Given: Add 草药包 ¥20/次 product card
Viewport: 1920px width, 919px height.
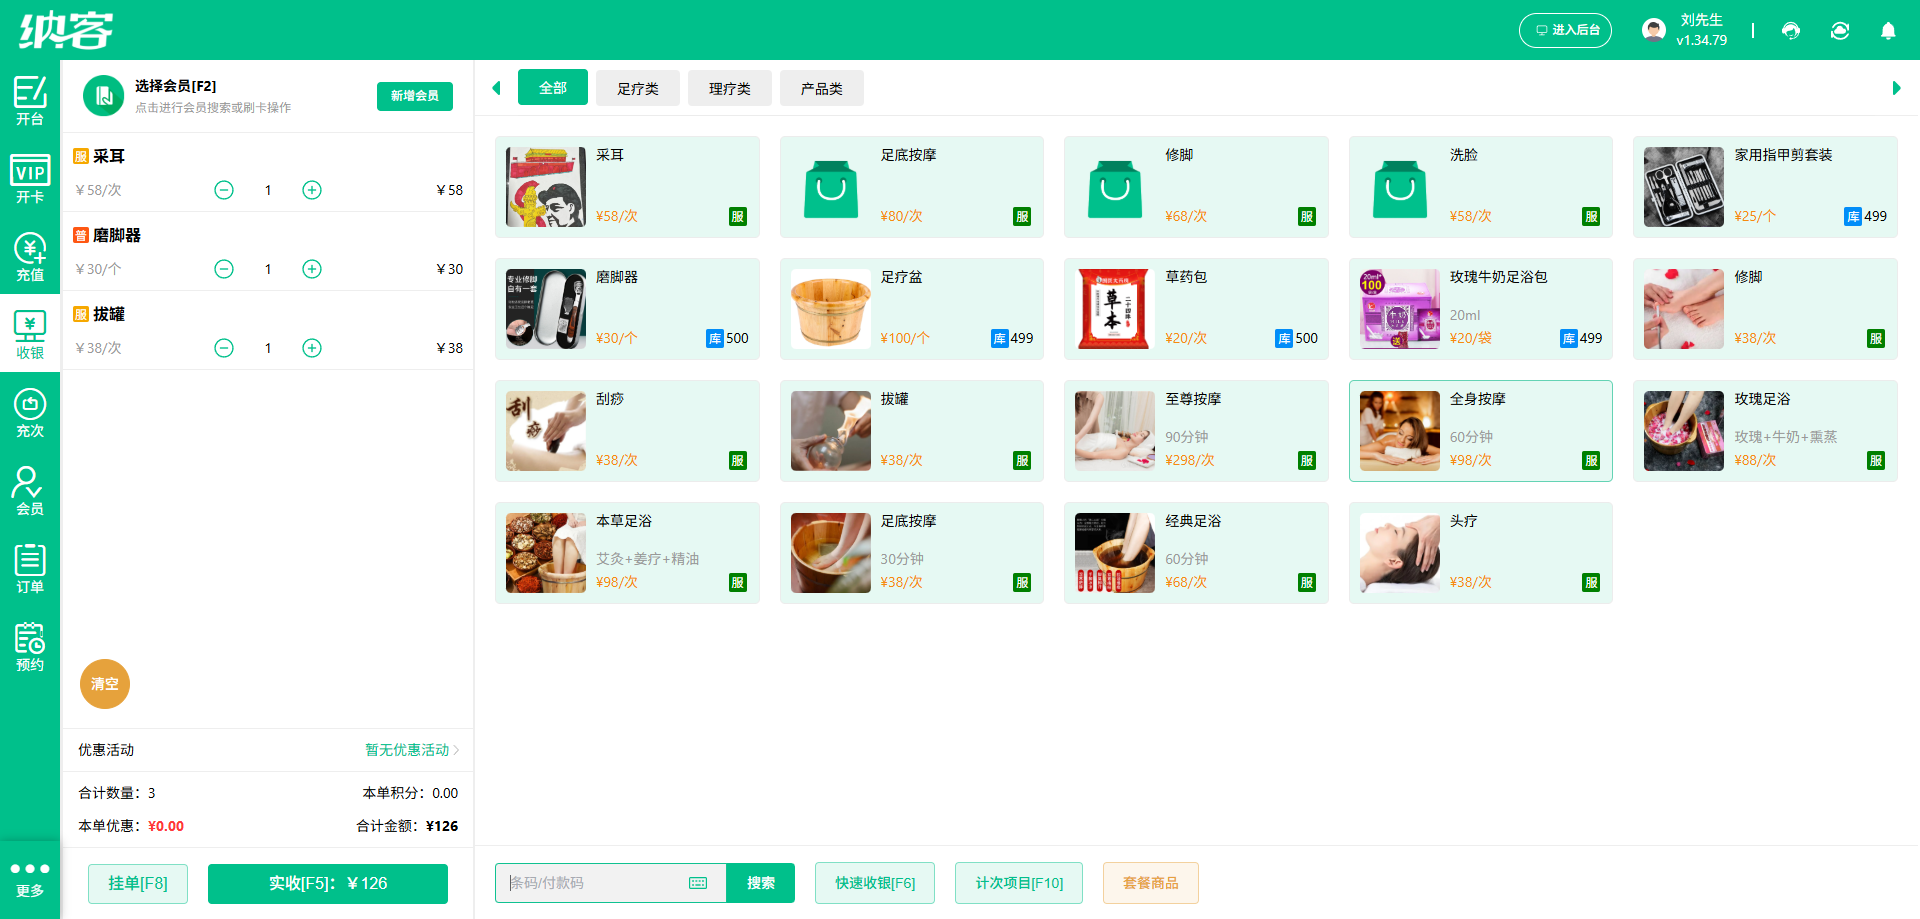Looking at the screenshot, I should pyautogui.click(x=1196, y=309).
